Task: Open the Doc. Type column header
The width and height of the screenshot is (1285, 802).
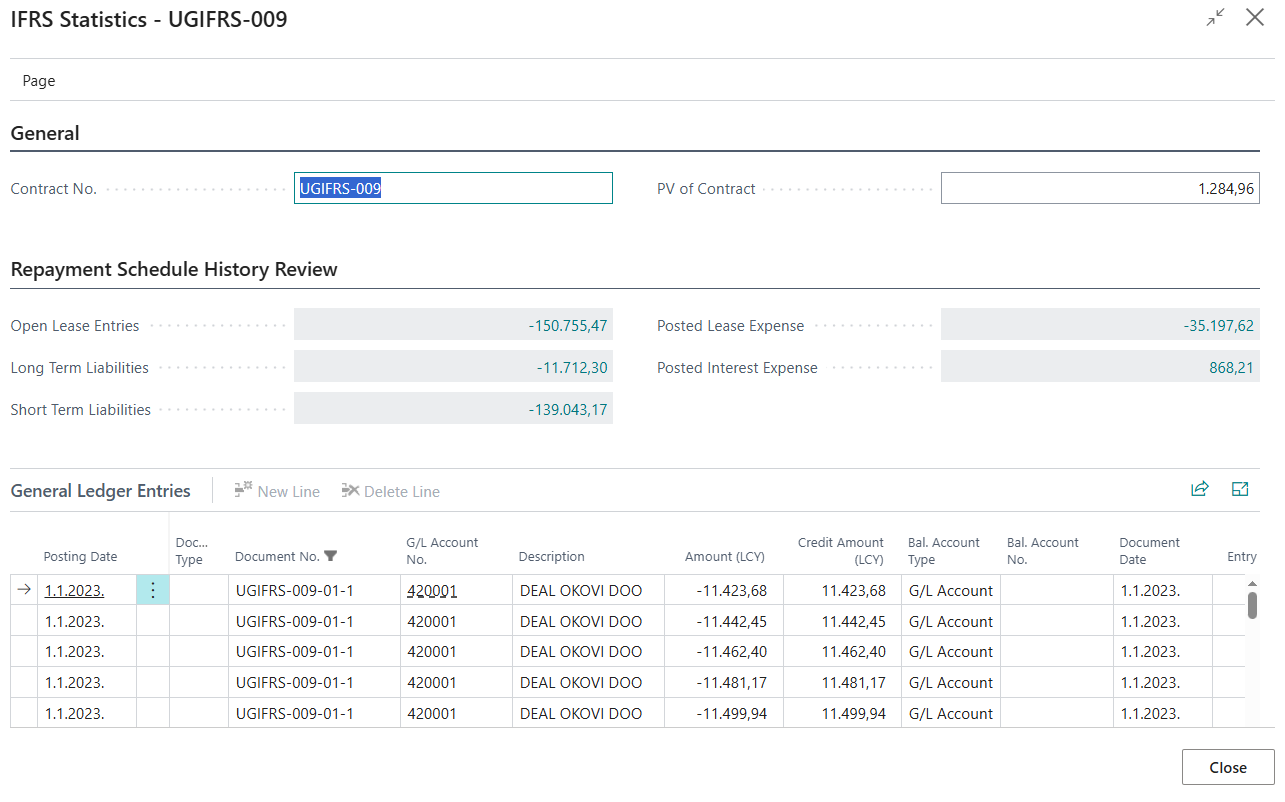Action: pos(192,550)
